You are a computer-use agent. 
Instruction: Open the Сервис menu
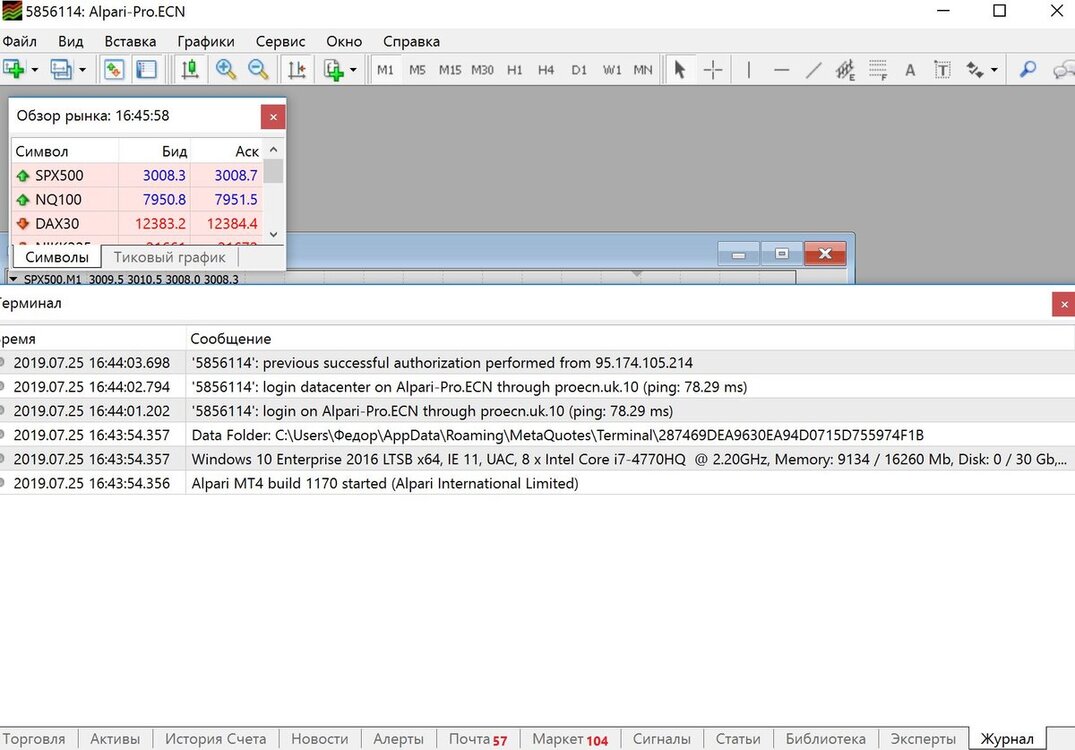280,41
